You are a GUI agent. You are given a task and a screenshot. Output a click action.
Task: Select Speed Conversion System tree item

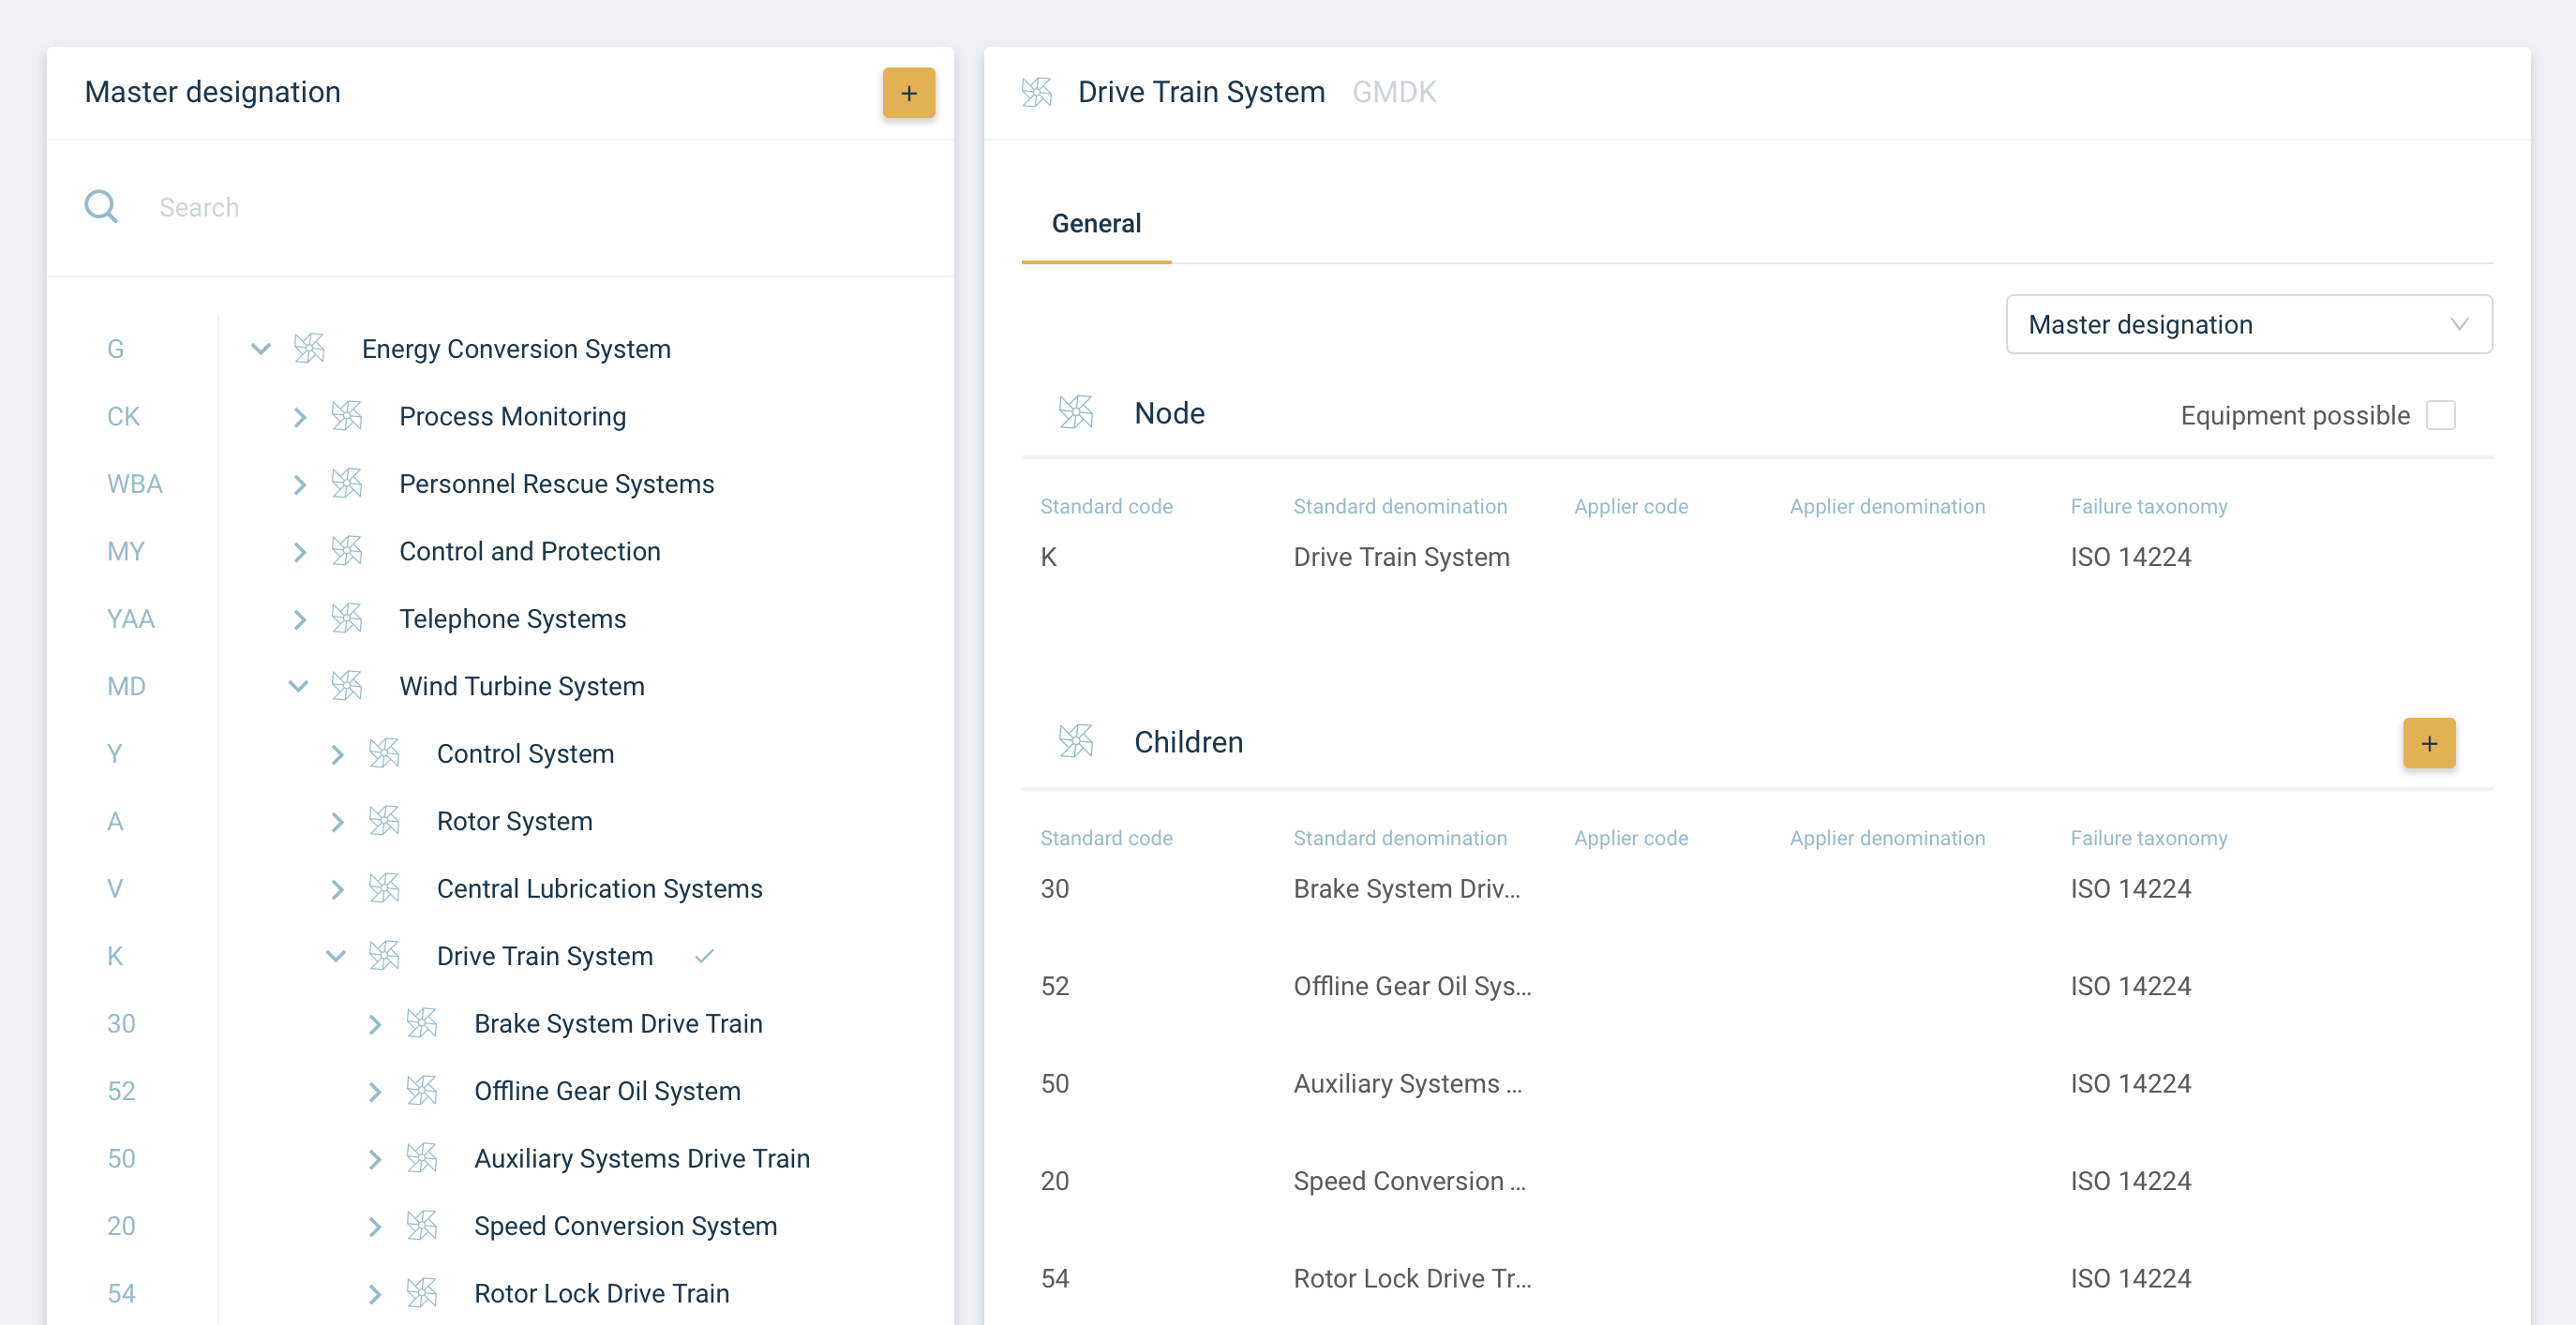click(625, 1225)
